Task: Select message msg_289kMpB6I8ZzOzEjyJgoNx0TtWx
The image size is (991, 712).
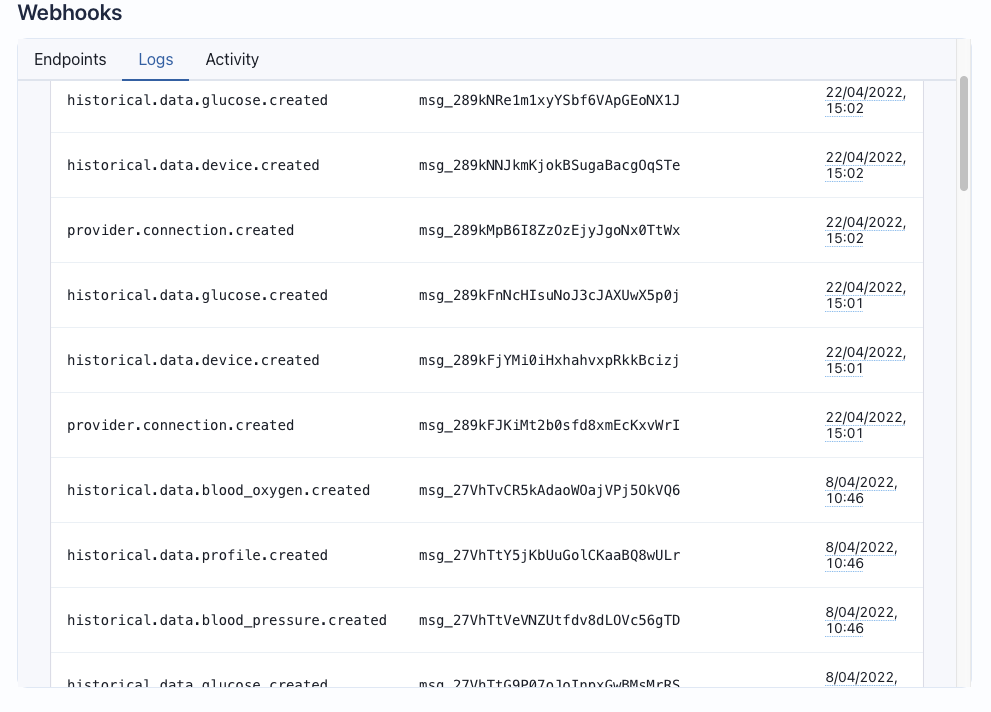Action: tap(549, 231)
